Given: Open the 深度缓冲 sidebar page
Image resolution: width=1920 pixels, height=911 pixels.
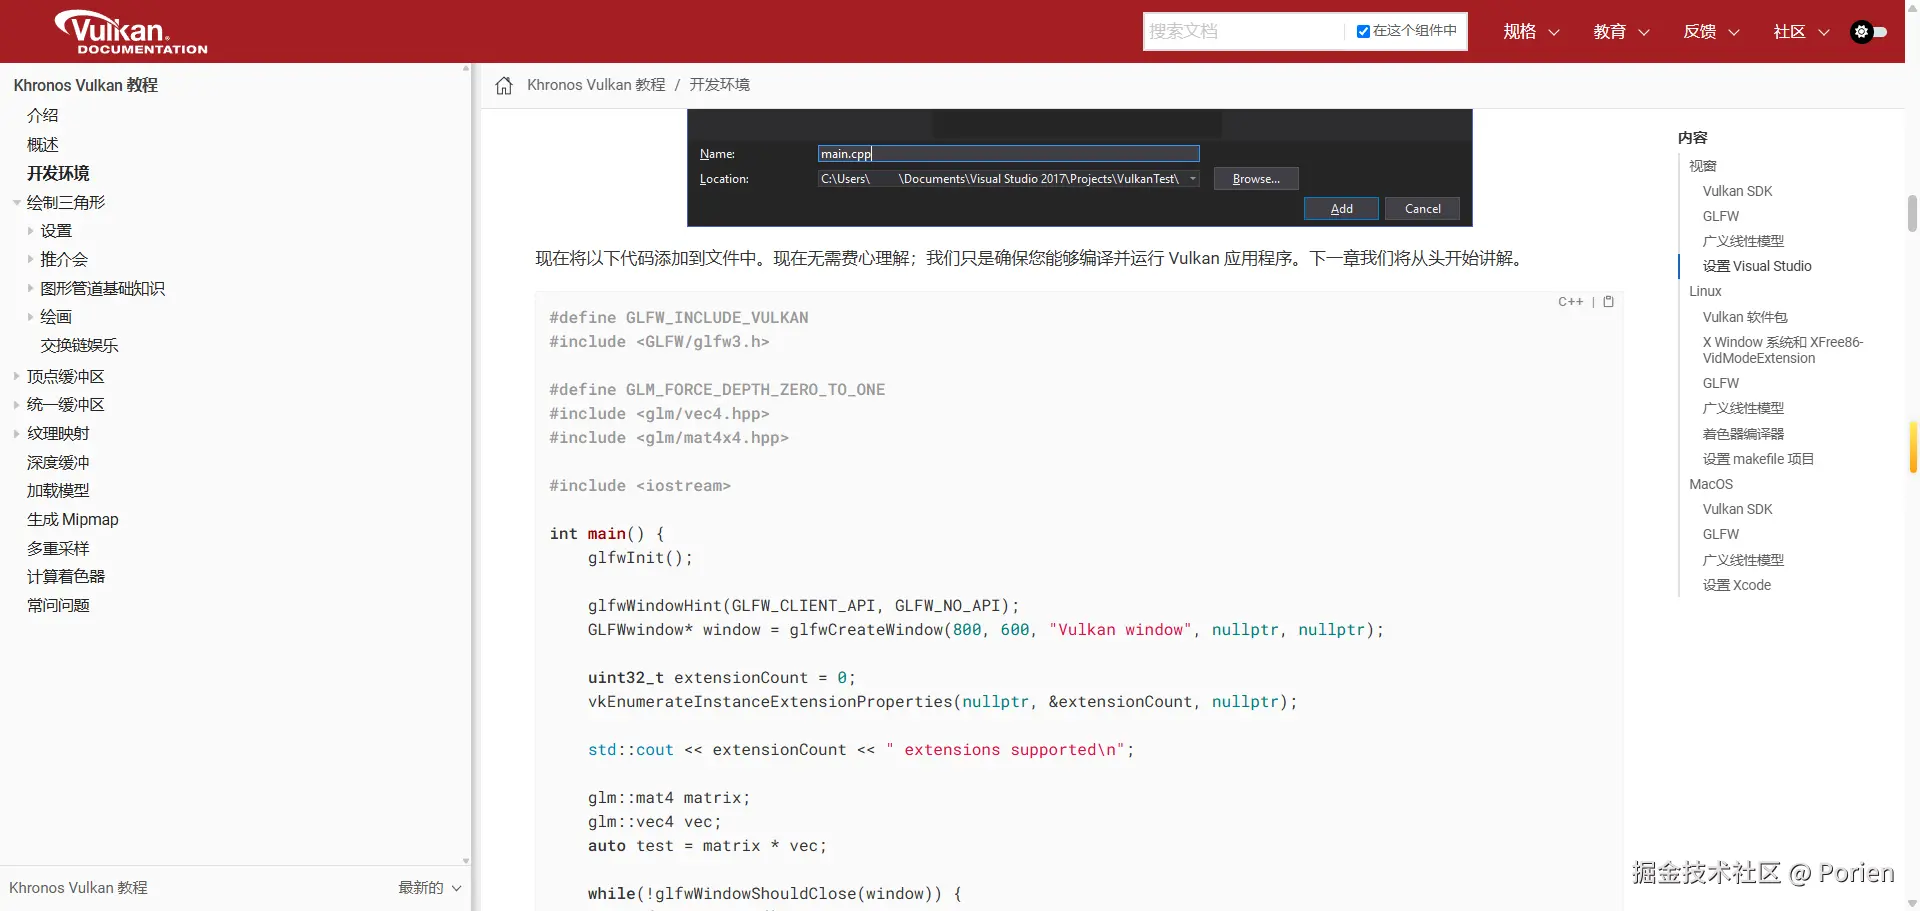Looking at the screenshot, I should [x=58, y=463].
